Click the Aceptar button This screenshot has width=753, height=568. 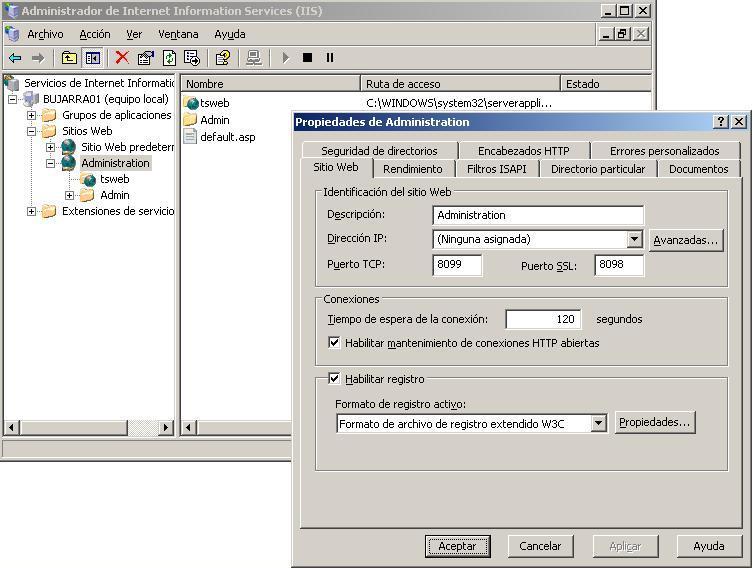[x=458, y=546]
